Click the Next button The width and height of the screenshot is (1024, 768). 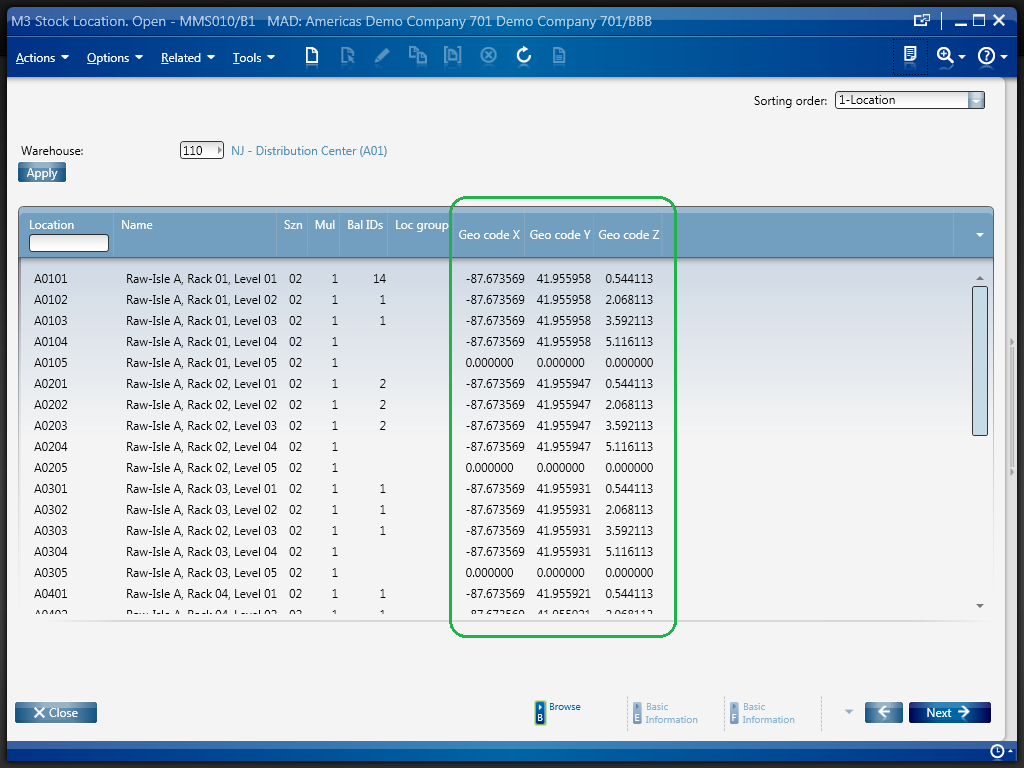[949, 712]
